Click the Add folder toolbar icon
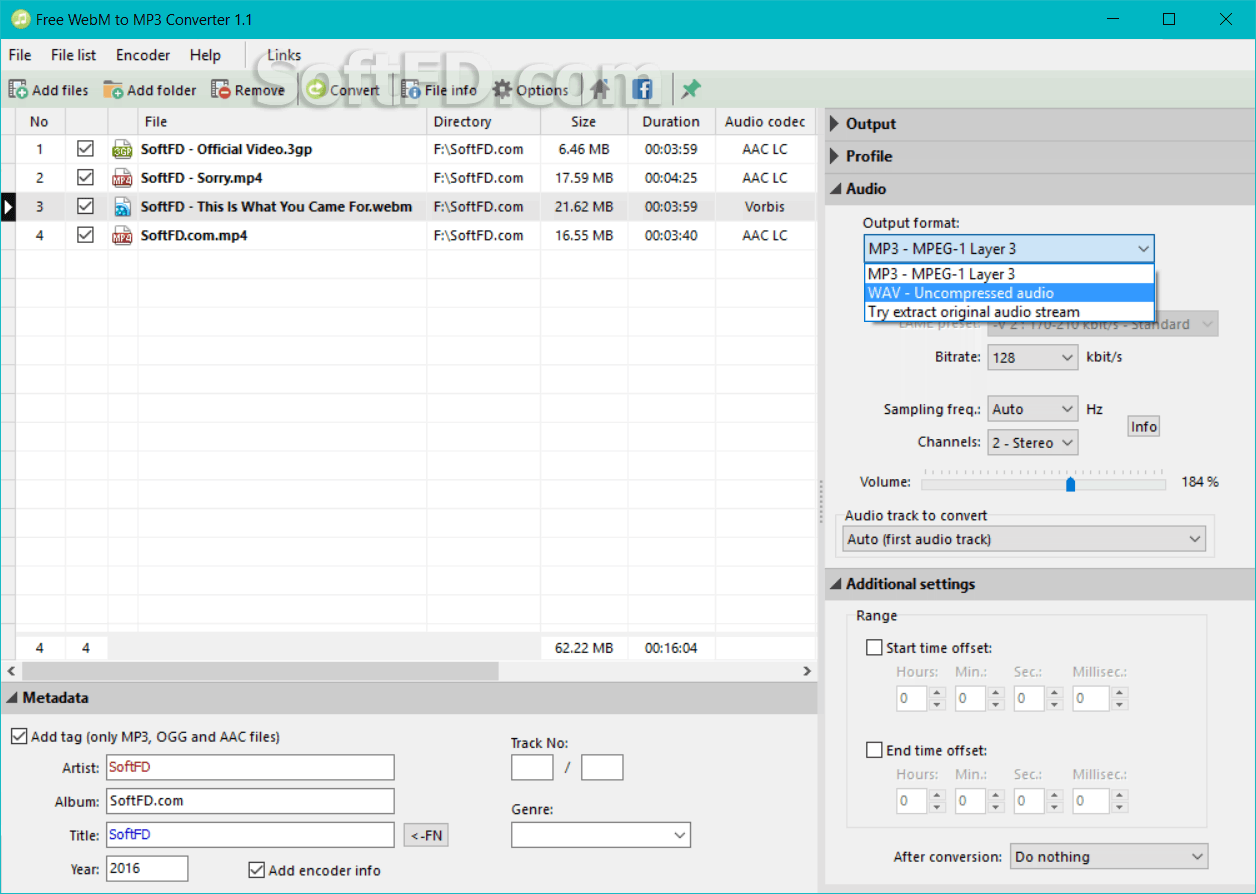 113,90
